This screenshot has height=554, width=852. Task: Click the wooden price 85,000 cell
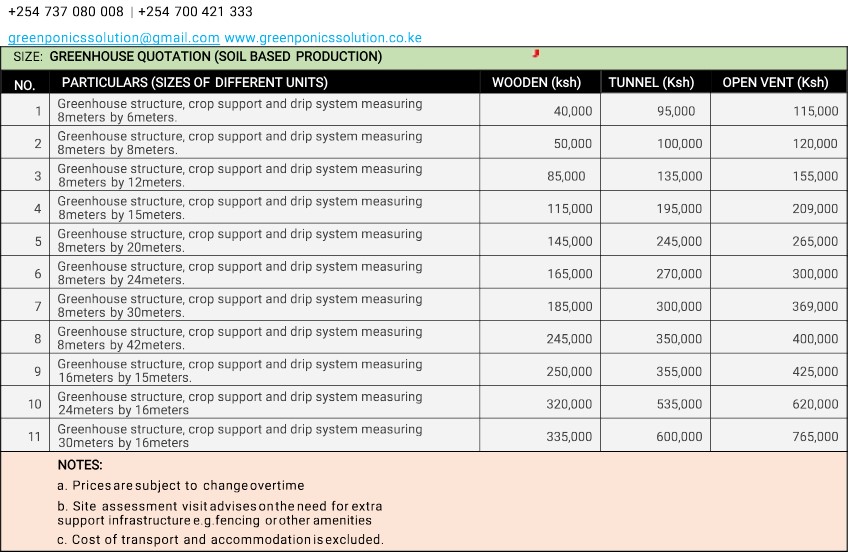(566, 176)
